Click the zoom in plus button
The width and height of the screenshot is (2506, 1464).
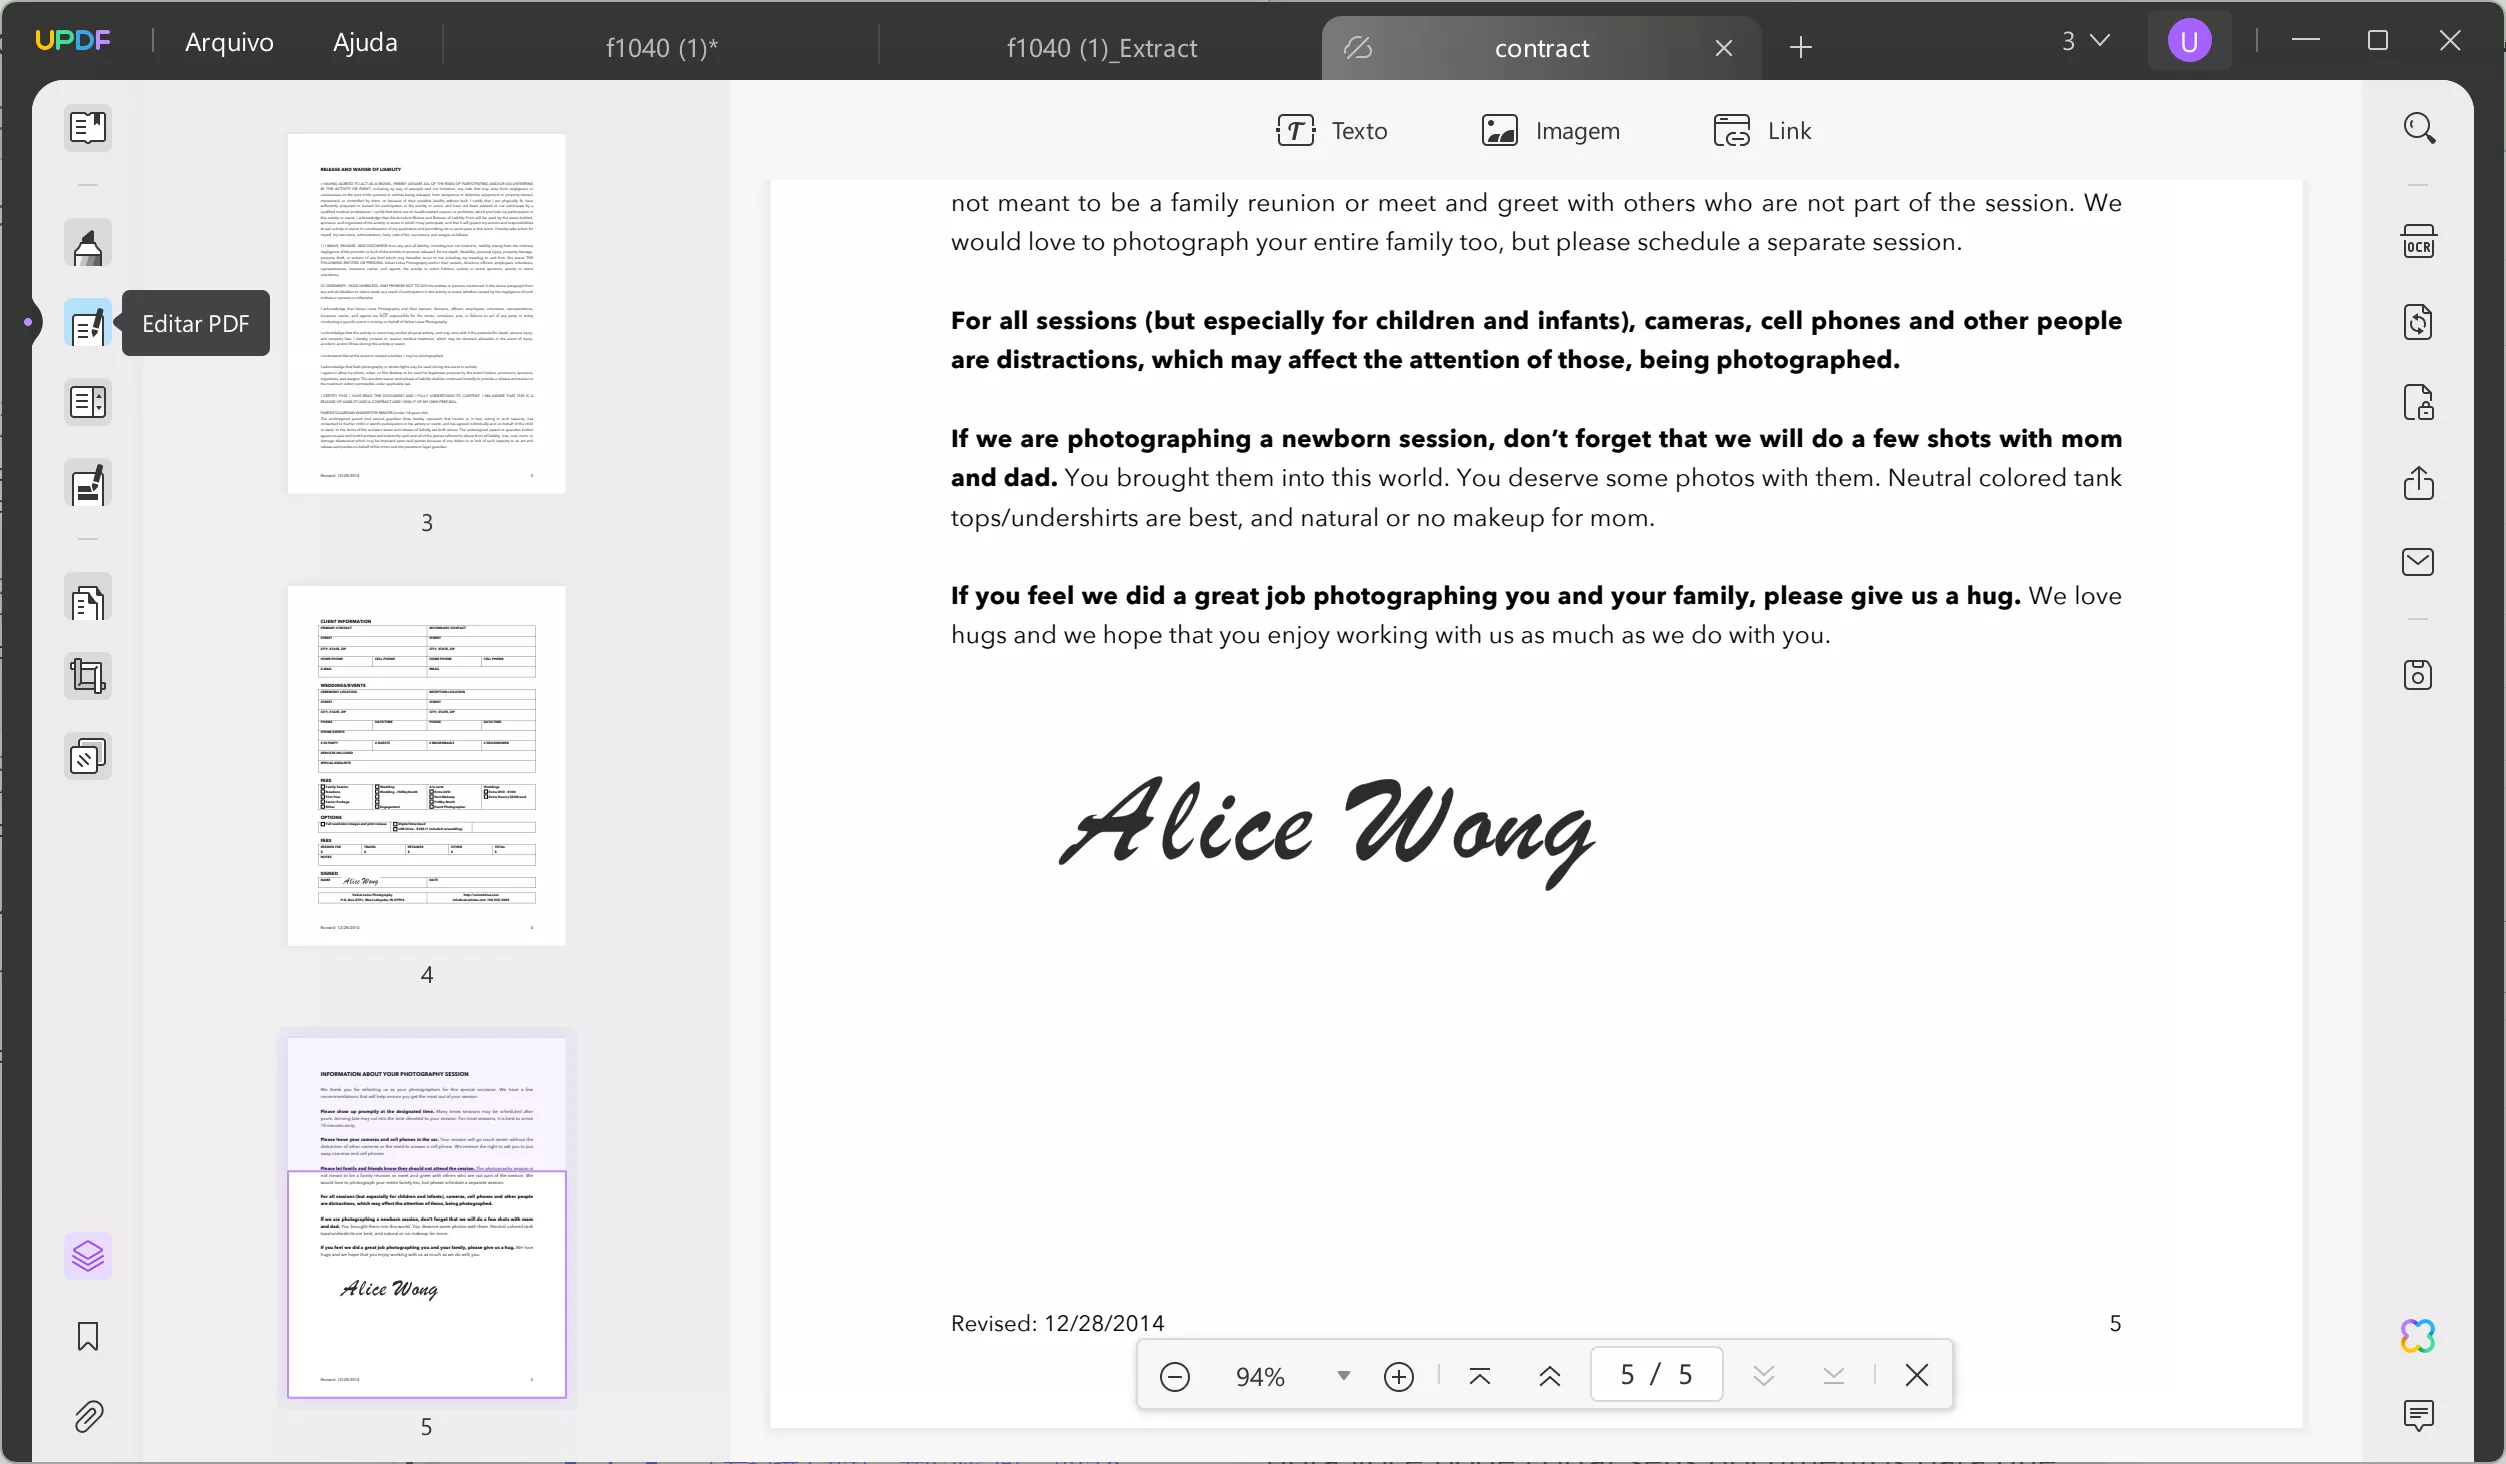[x=1398, y=1376]
